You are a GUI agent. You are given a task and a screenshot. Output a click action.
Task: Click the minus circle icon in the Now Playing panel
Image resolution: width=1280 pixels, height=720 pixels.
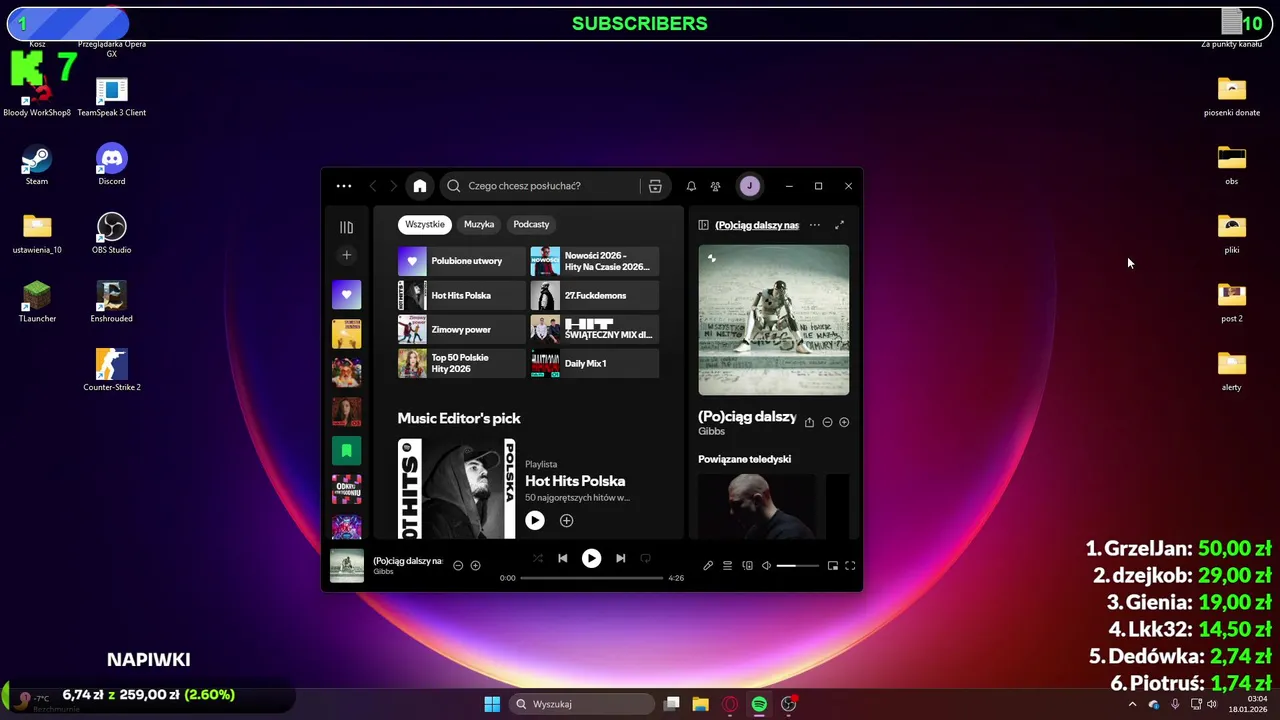[827, 422]
